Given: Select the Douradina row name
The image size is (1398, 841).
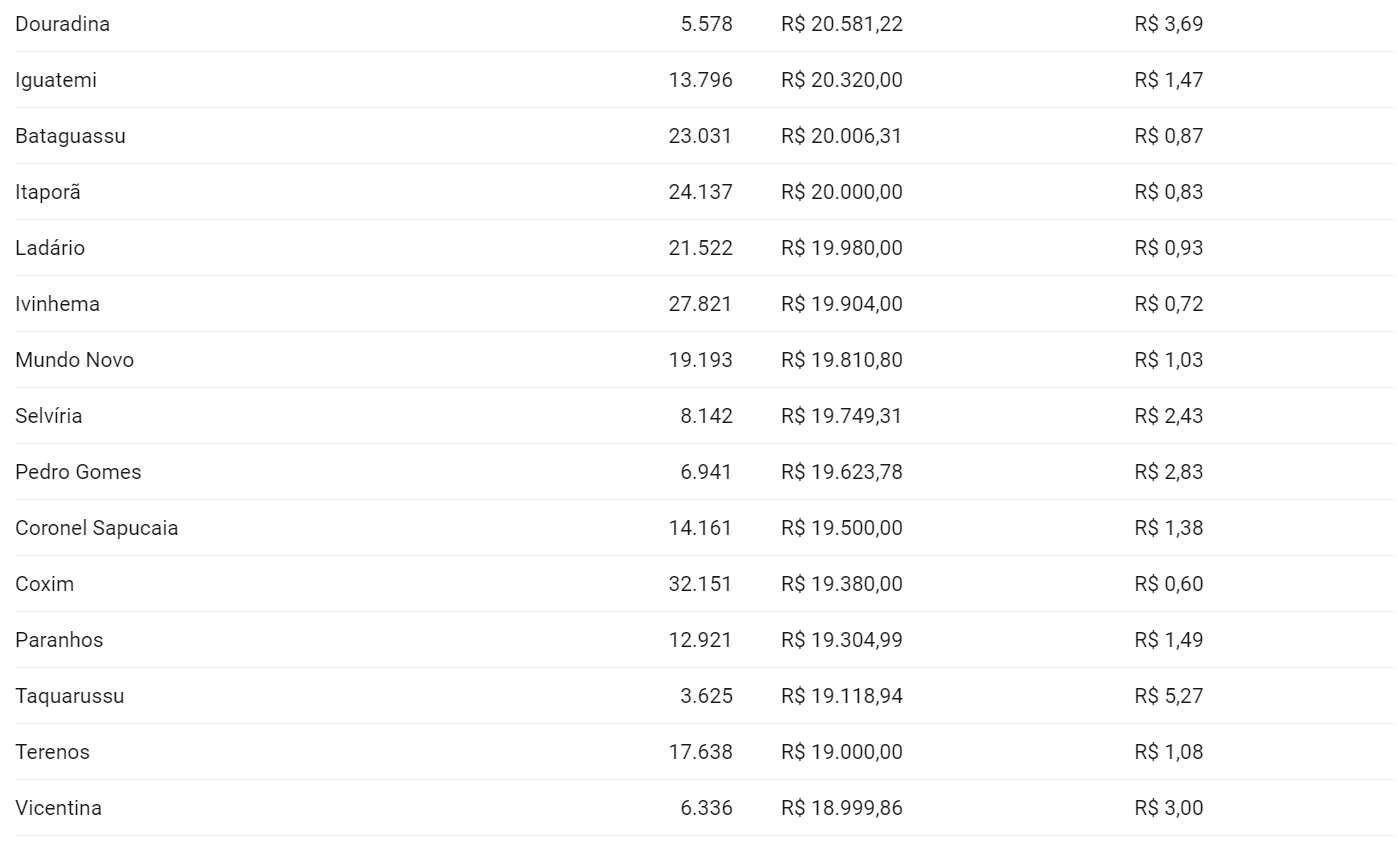Looking at the screenshot, I should (x=62, y=24).
